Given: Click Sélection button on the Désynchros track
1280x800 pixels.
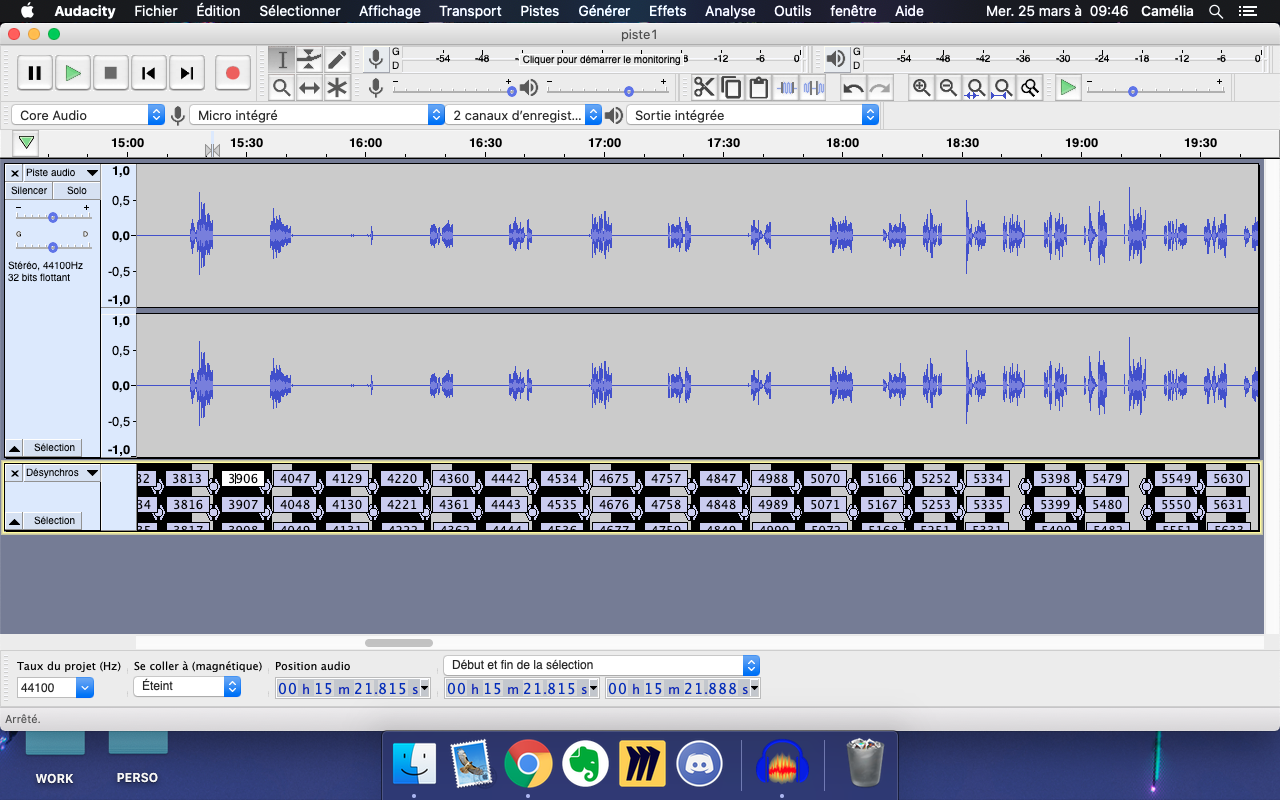Looking at the screenshot, I should point(54,520).
